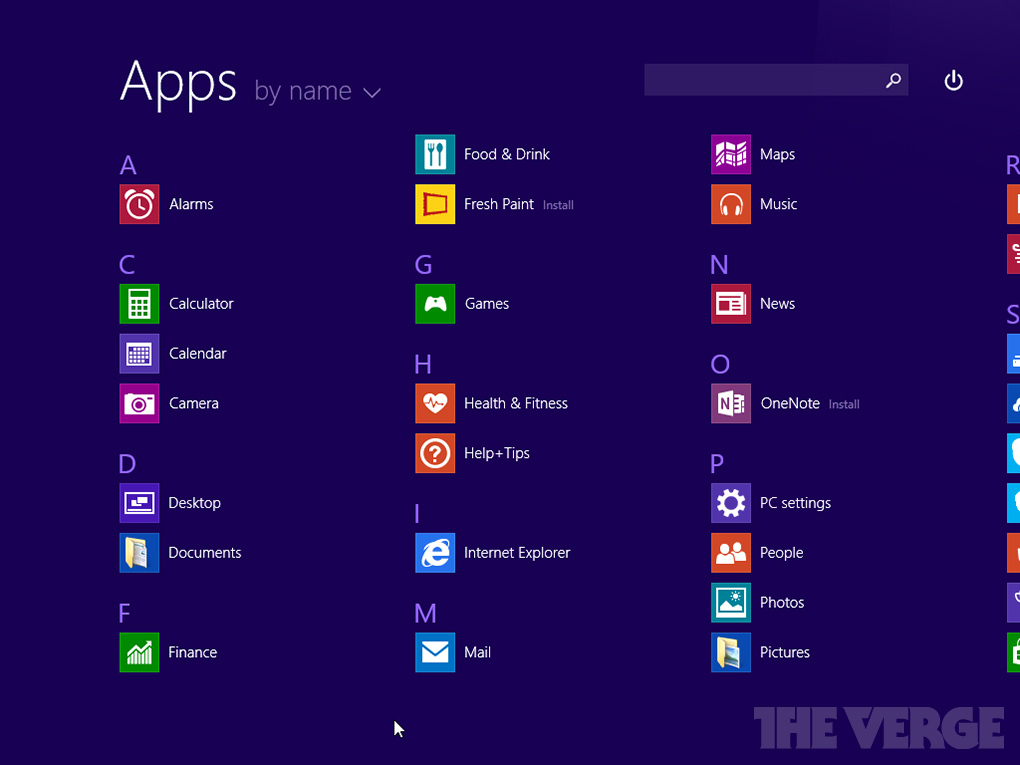
Task: Open the PC settings gear icon
Action: click(x=731, y=503)
